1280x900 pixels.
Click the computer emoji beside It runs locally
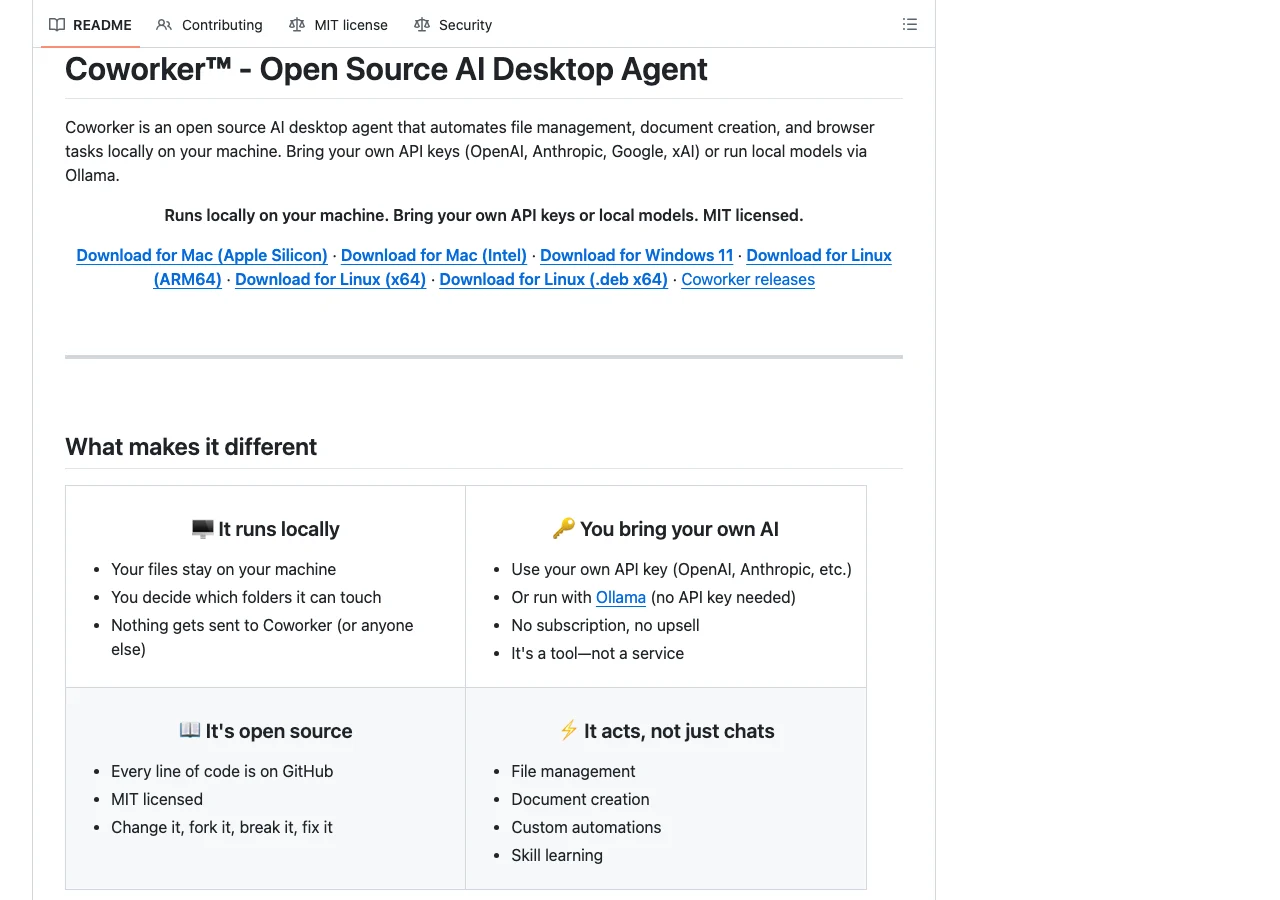pos(202,528)
